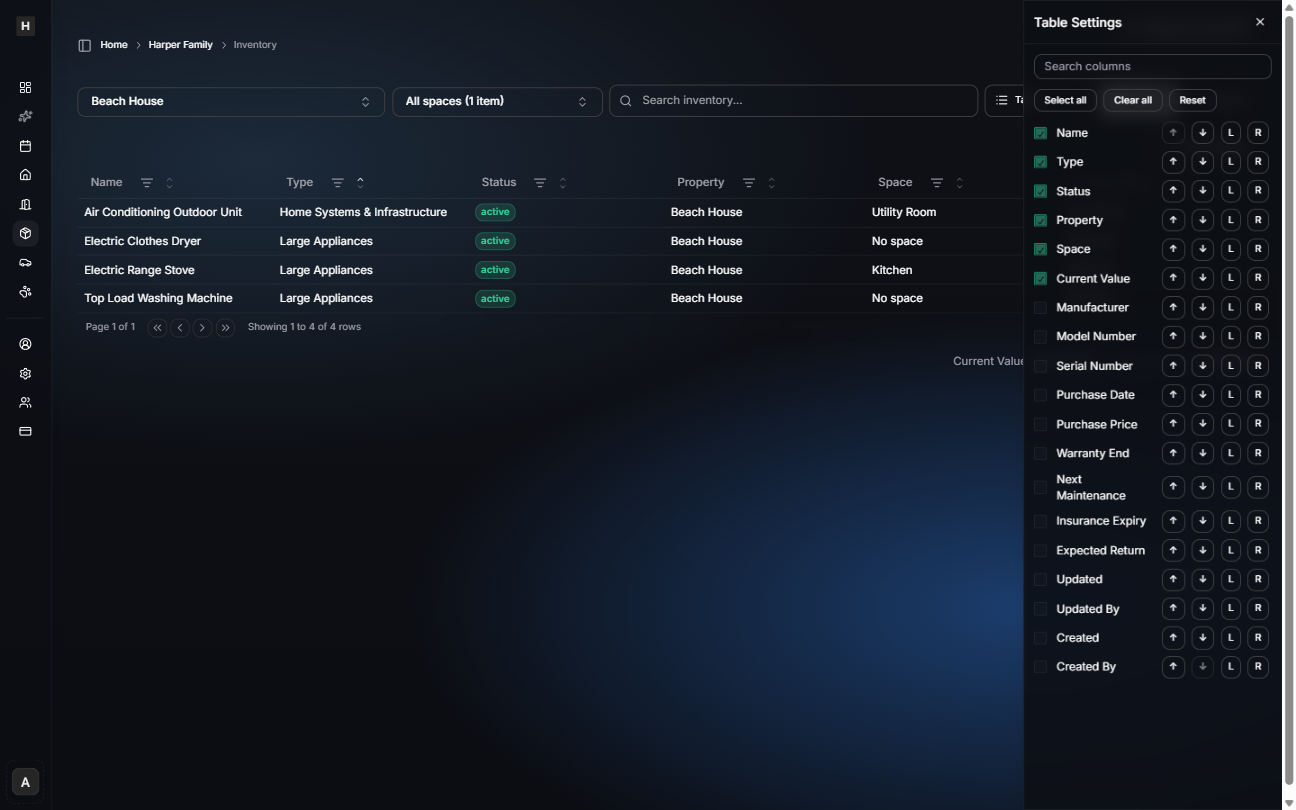Enable the Manufacturer column checkbox
1296x810 pixels.
point(1040,308)
